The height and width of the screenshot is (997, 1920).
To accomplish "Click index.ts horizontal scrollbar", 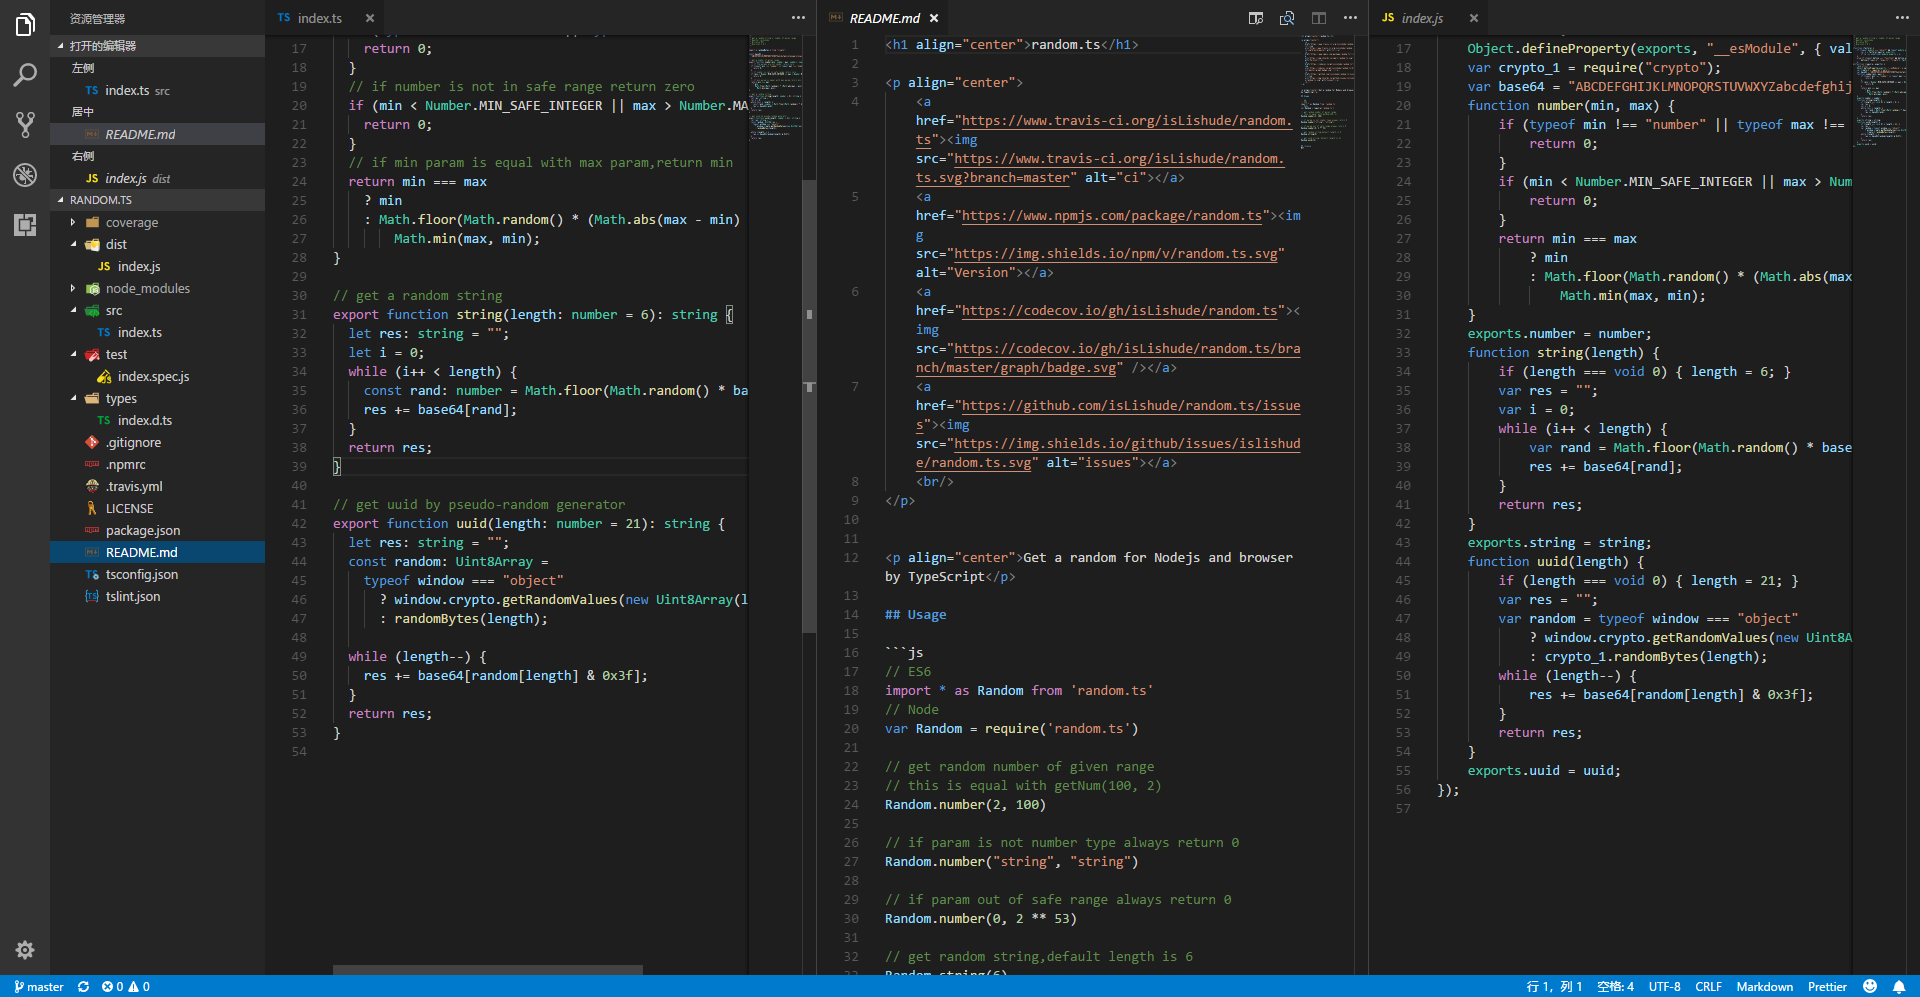I will pos(488,970).
